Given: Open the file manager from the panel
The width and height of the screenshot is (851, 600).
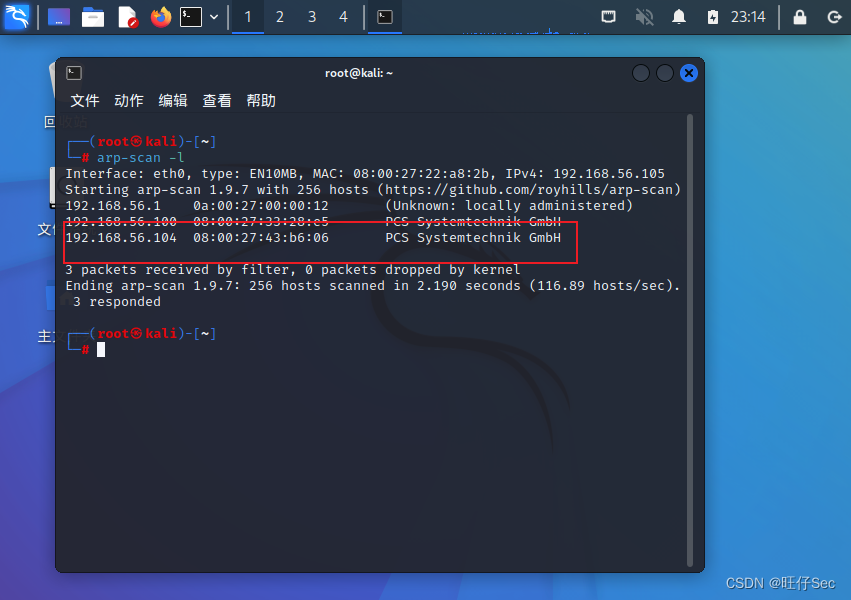Looking at the screenshot, I should [93, 17].
